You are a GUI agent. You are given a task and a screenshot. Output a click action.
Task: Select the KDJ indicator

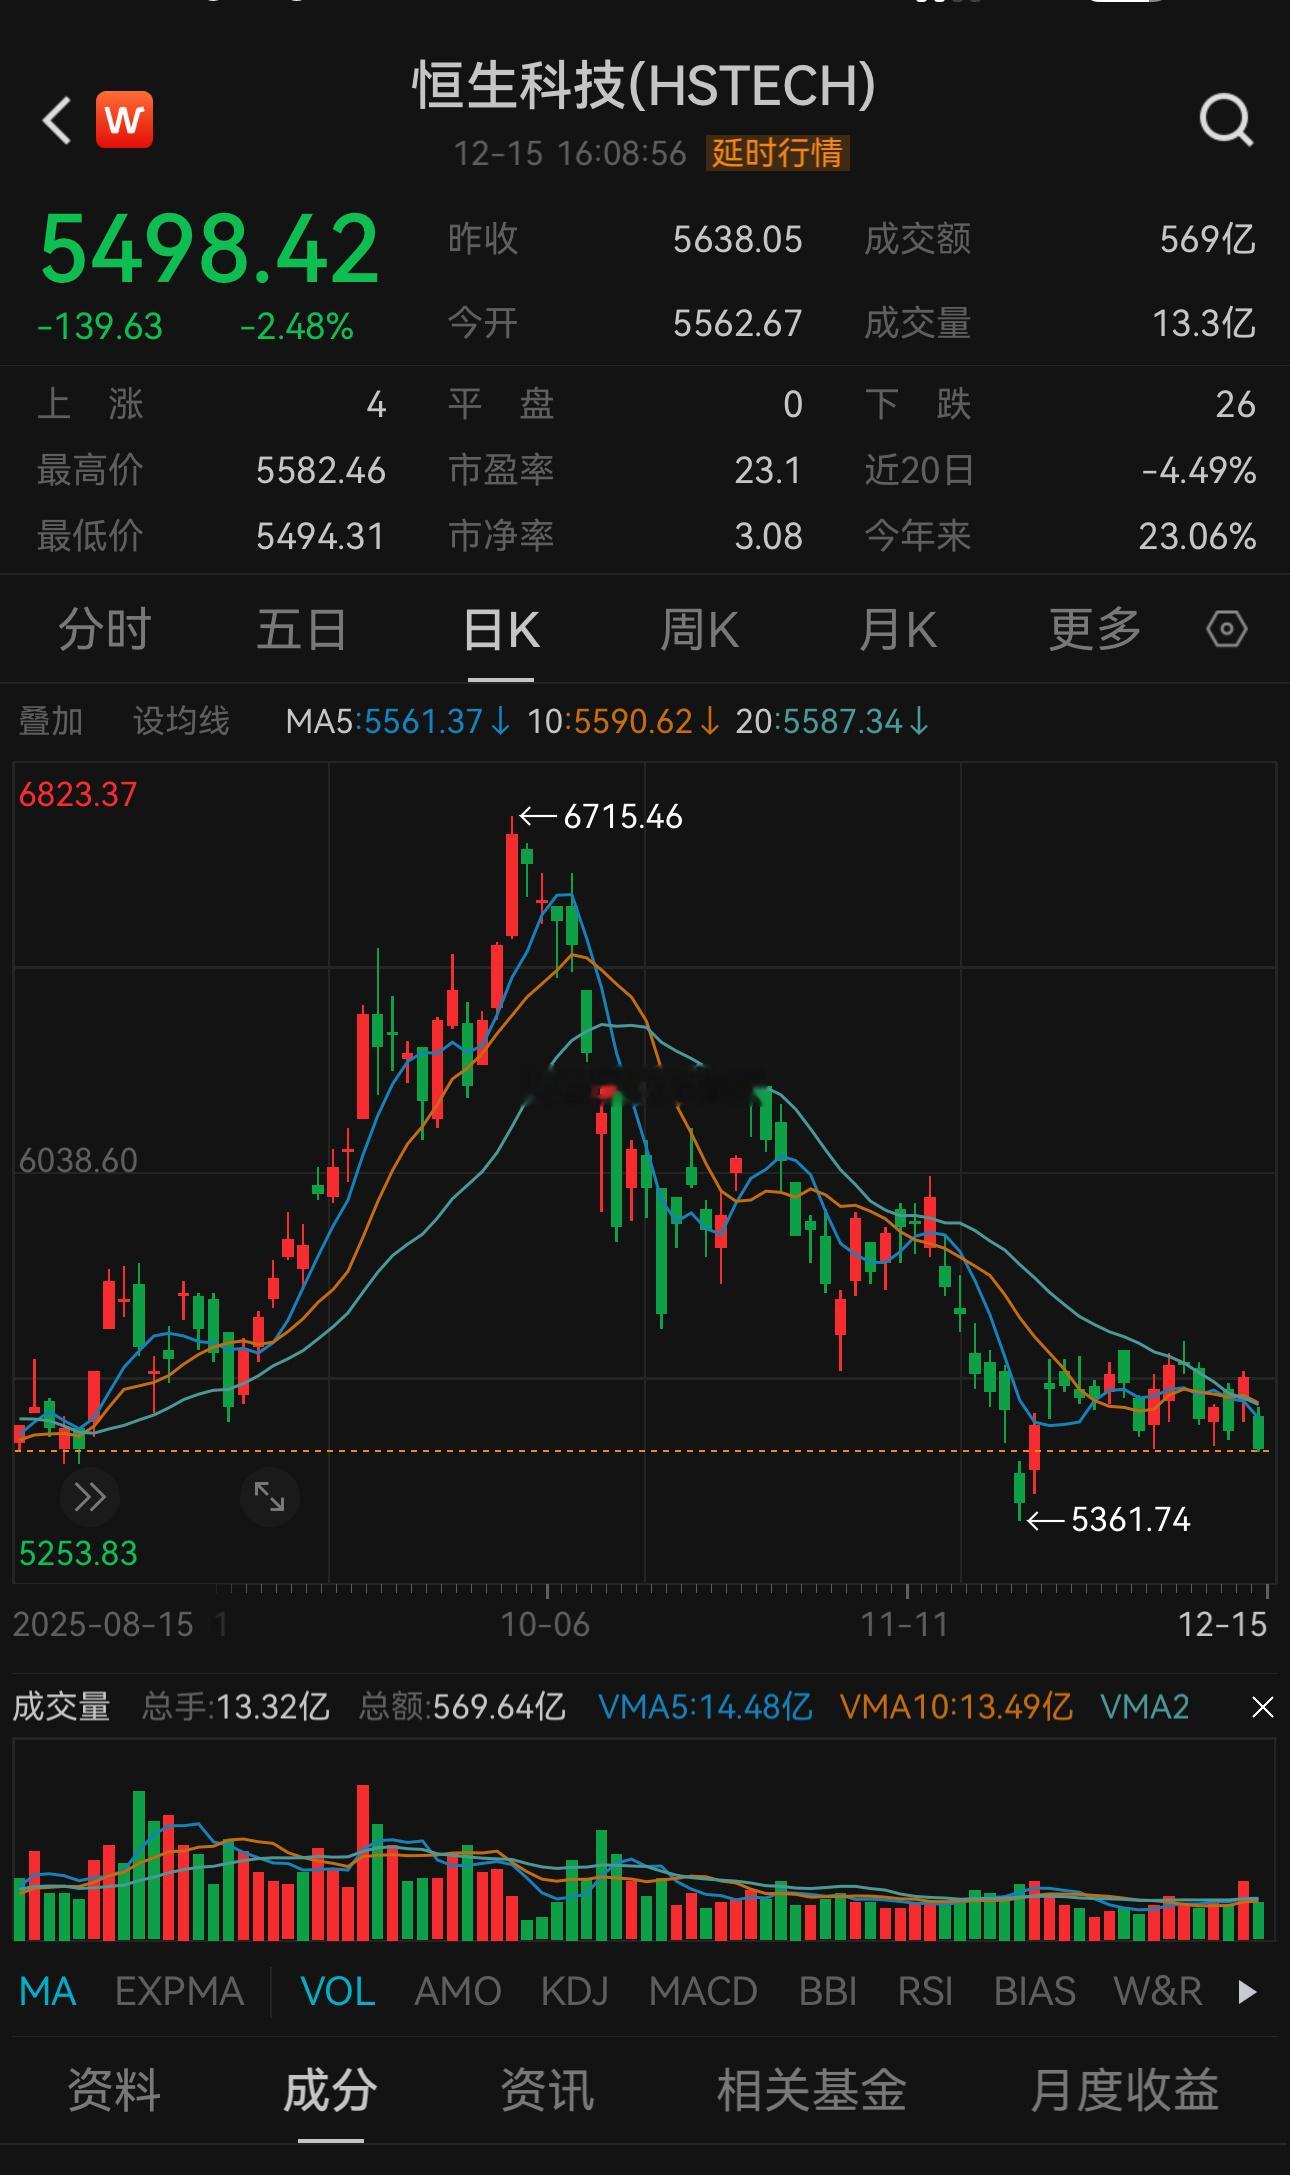(575, 1991)
